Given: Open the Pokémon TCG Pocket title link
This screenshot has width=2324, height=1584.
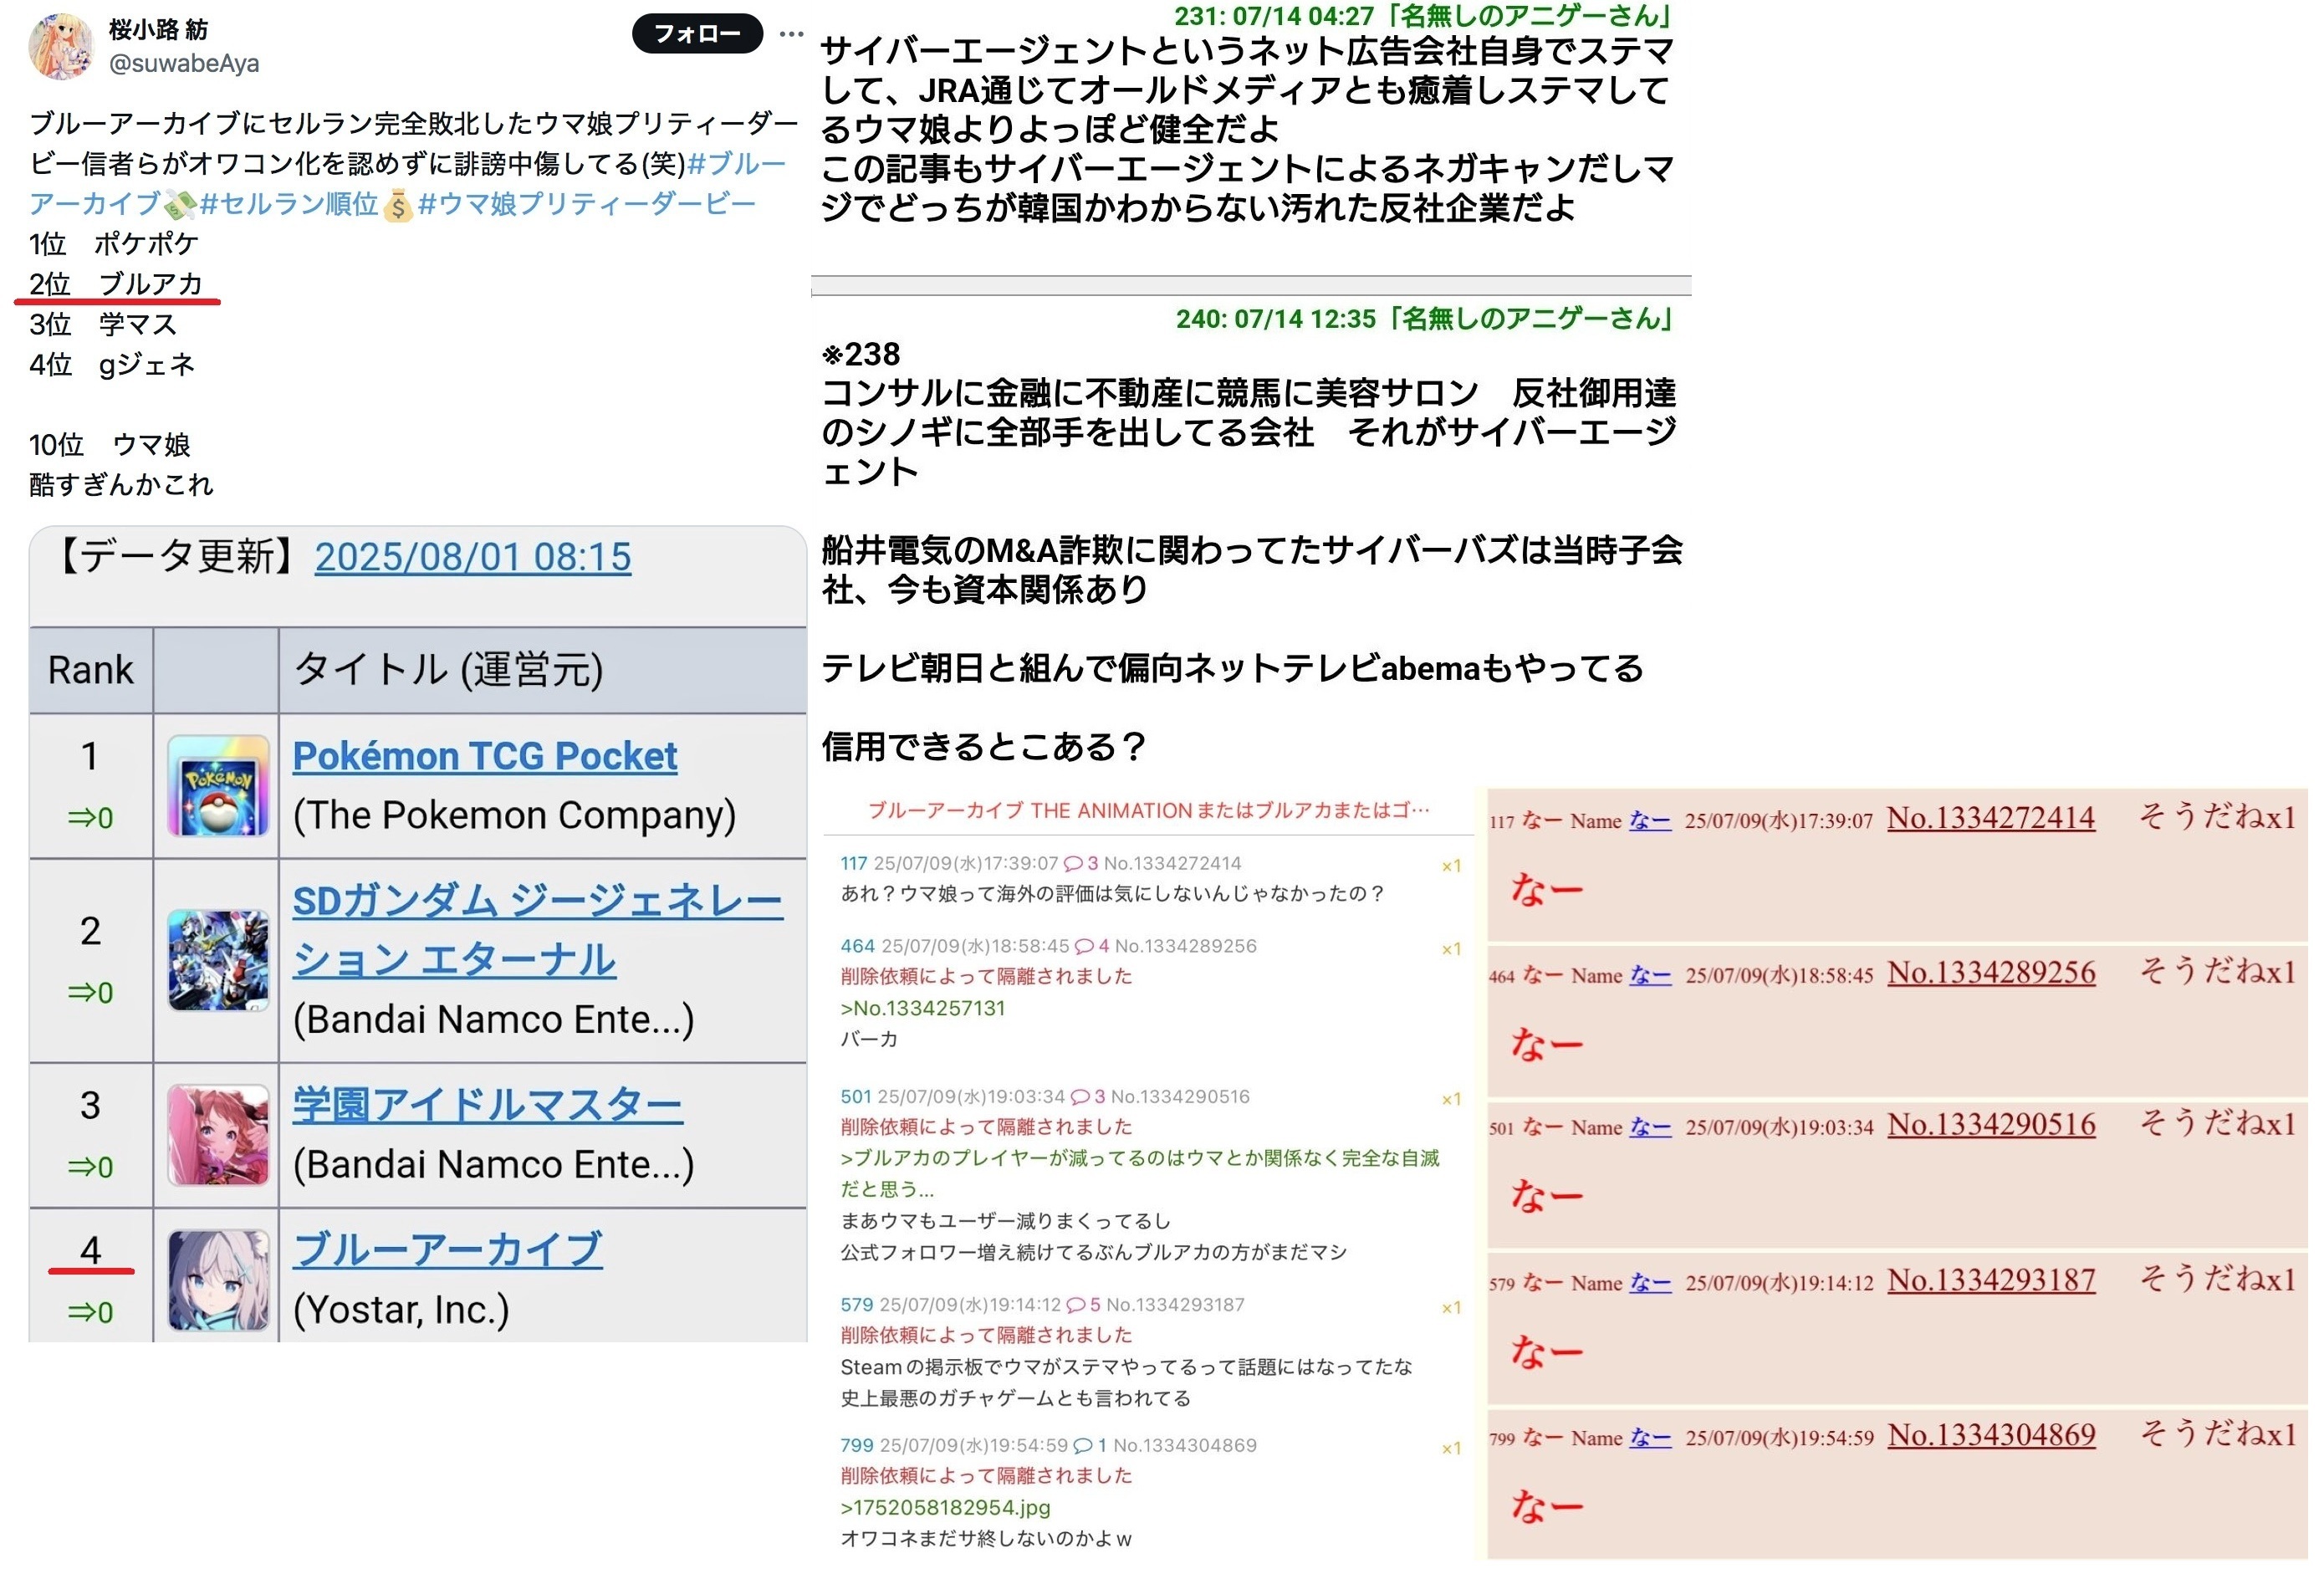Looking at the screenshot, I should point(485,756).
